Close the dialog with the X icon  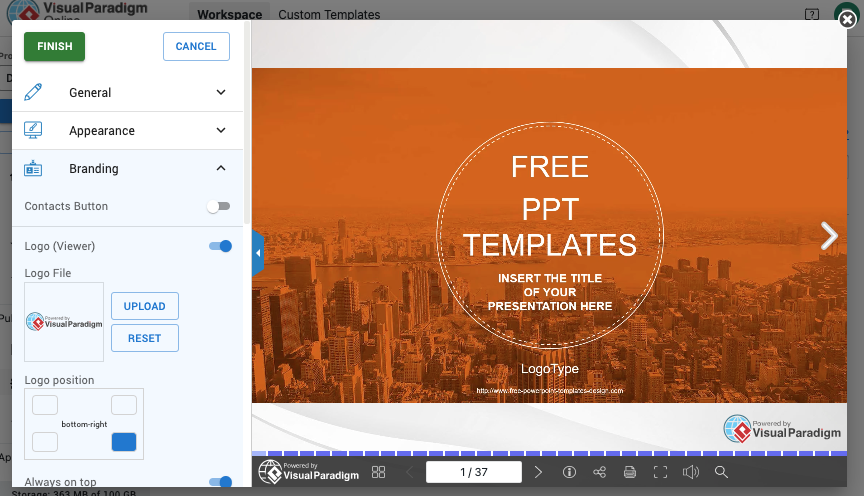click(x=847, y=20)
